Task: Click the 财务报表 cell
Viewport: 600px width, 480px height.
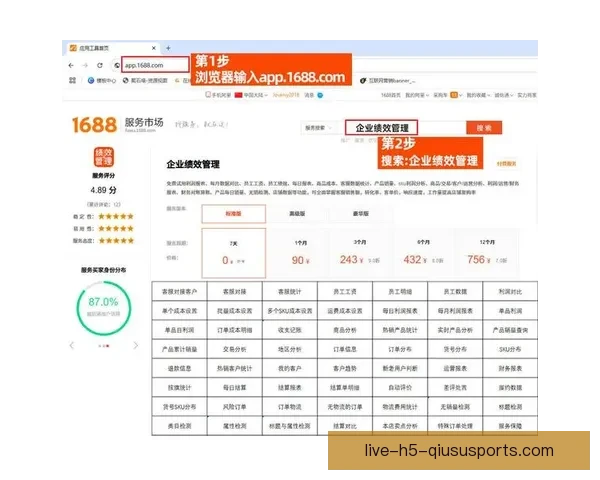Action: point(510,369)
